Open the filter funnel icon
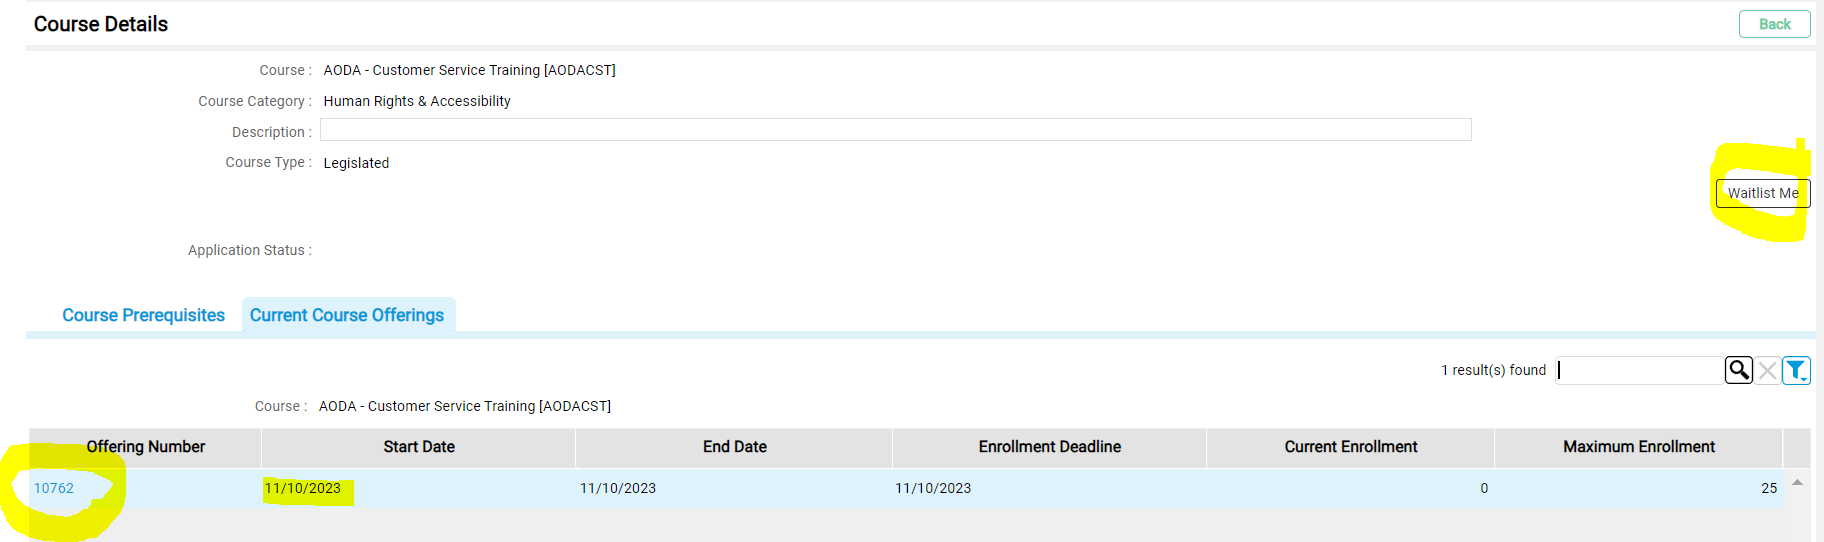This screenshot has height=542, width=1824. pos(1796,371)
